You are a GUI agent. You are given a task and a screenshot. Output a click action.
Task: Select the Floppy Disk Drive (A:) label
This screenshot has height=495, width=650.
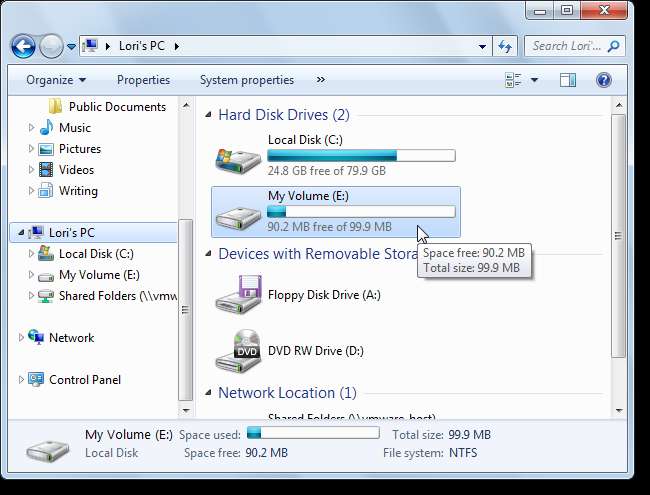tap(324, 295)
